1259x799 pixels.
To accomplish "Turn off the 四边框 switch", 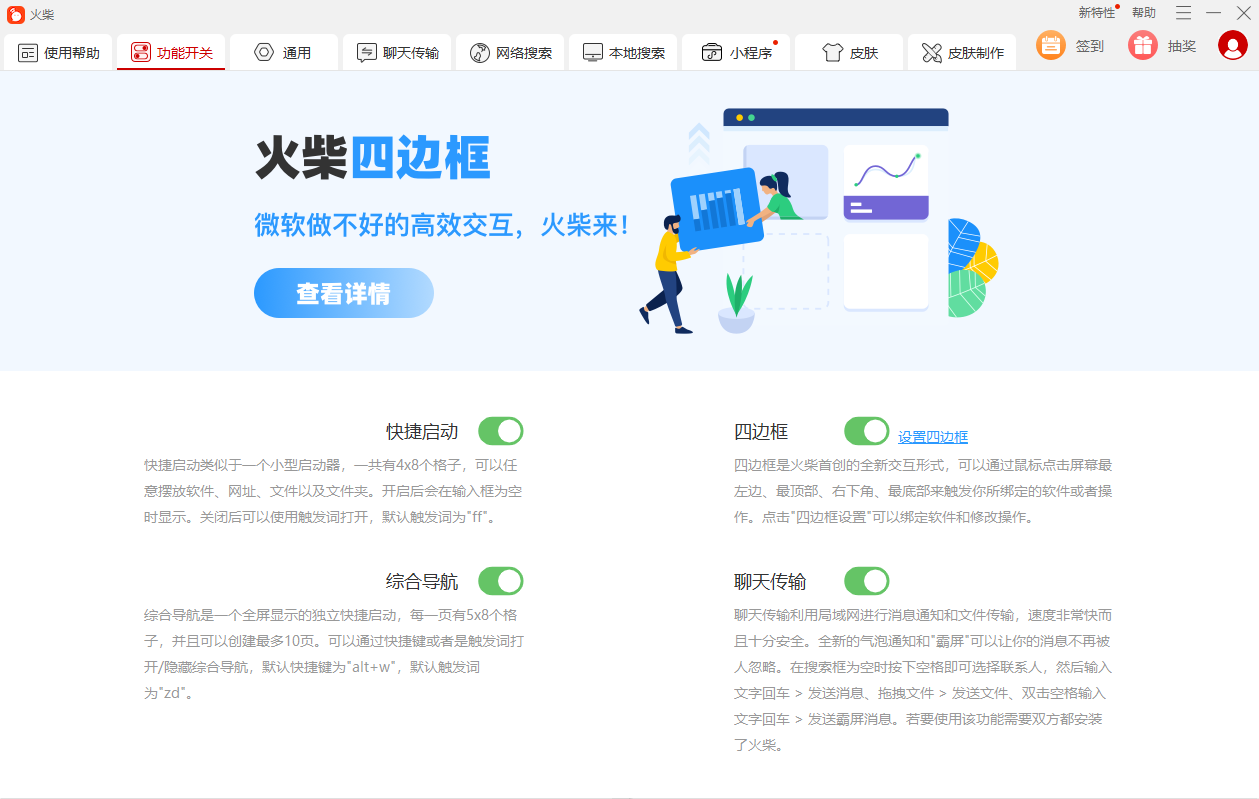I will (866, 430).
